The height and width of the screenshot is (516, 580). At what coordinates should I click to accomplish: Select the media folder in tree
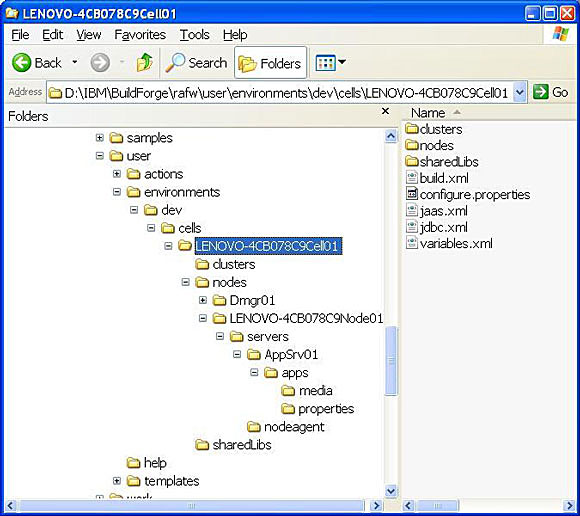pos(307,391)
